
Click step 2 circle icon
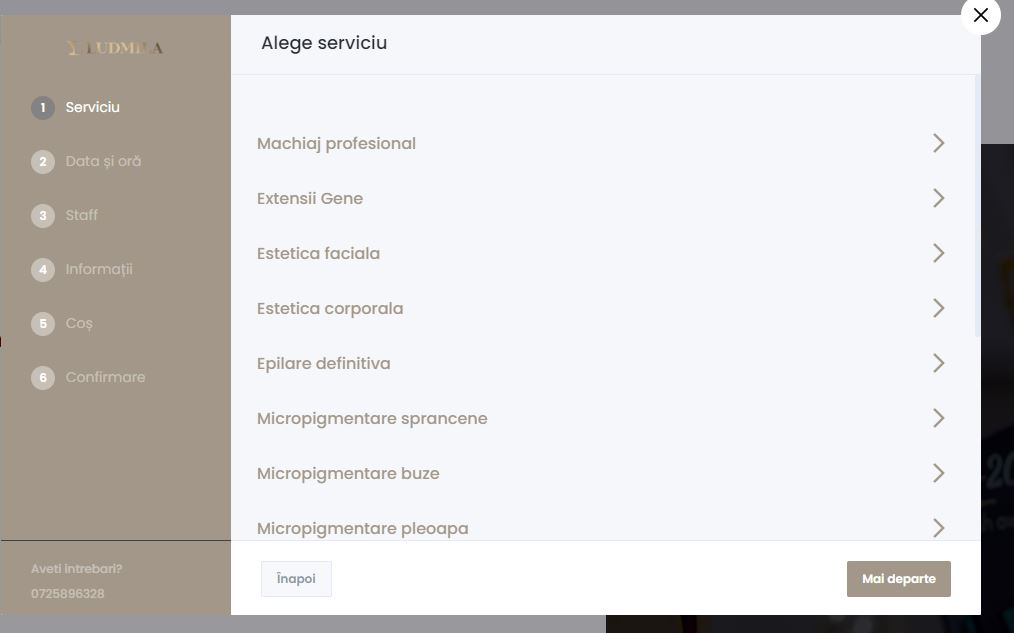click(x=43, y=162)
